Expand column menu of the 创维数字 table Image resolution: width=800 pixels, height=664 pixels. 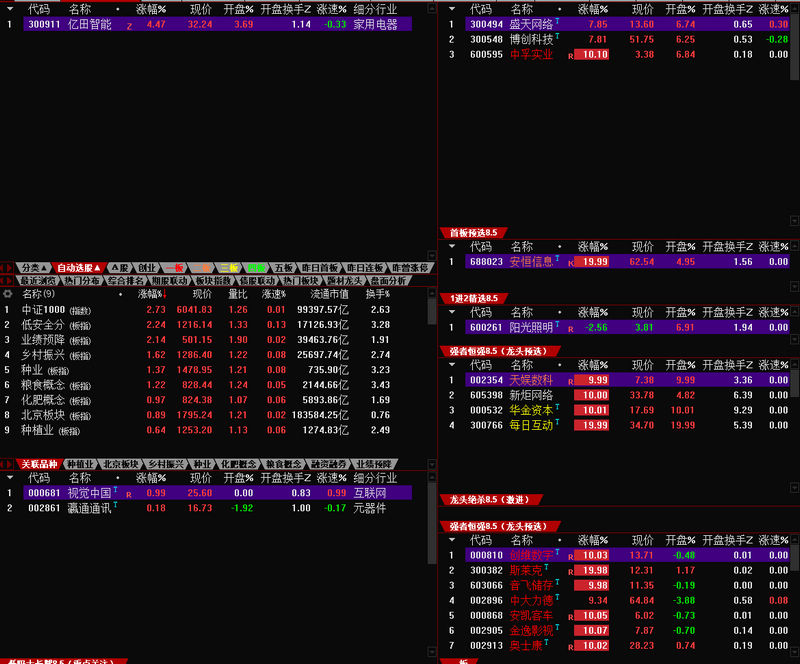pyautogui.click(x=452, y=539)
